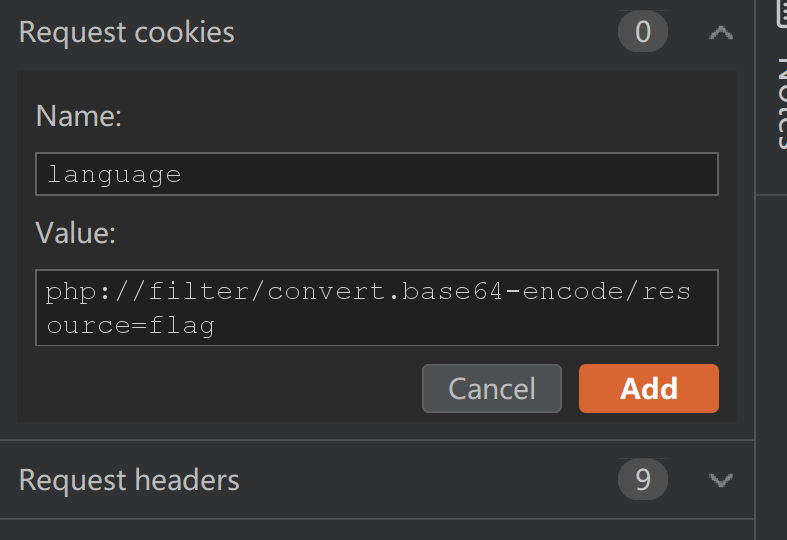
Task: Open the Notes icon in the side strip
Action: [781, 14]
